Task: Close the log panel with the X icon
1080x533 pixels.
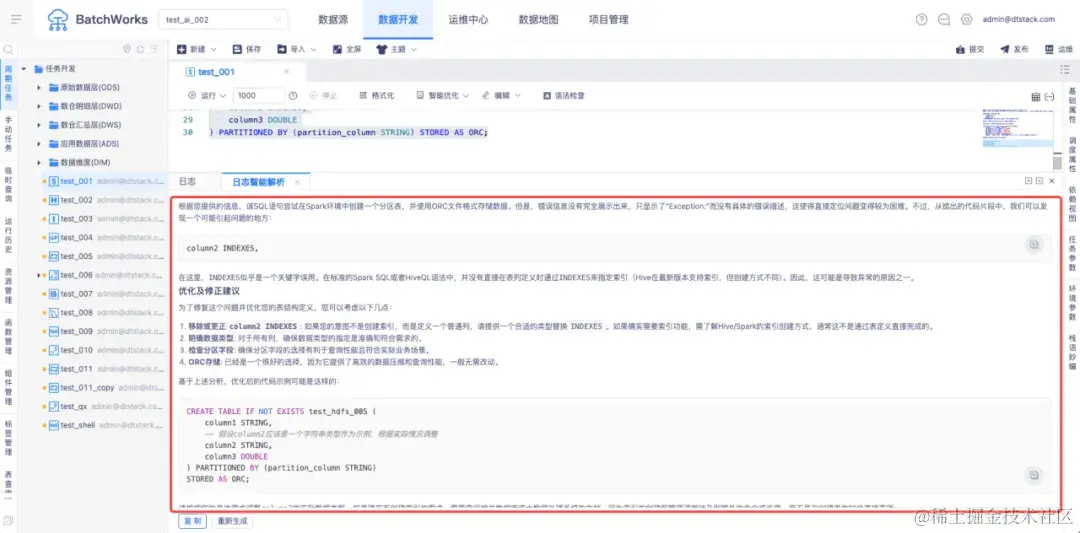Action: tap(1052, 181)
